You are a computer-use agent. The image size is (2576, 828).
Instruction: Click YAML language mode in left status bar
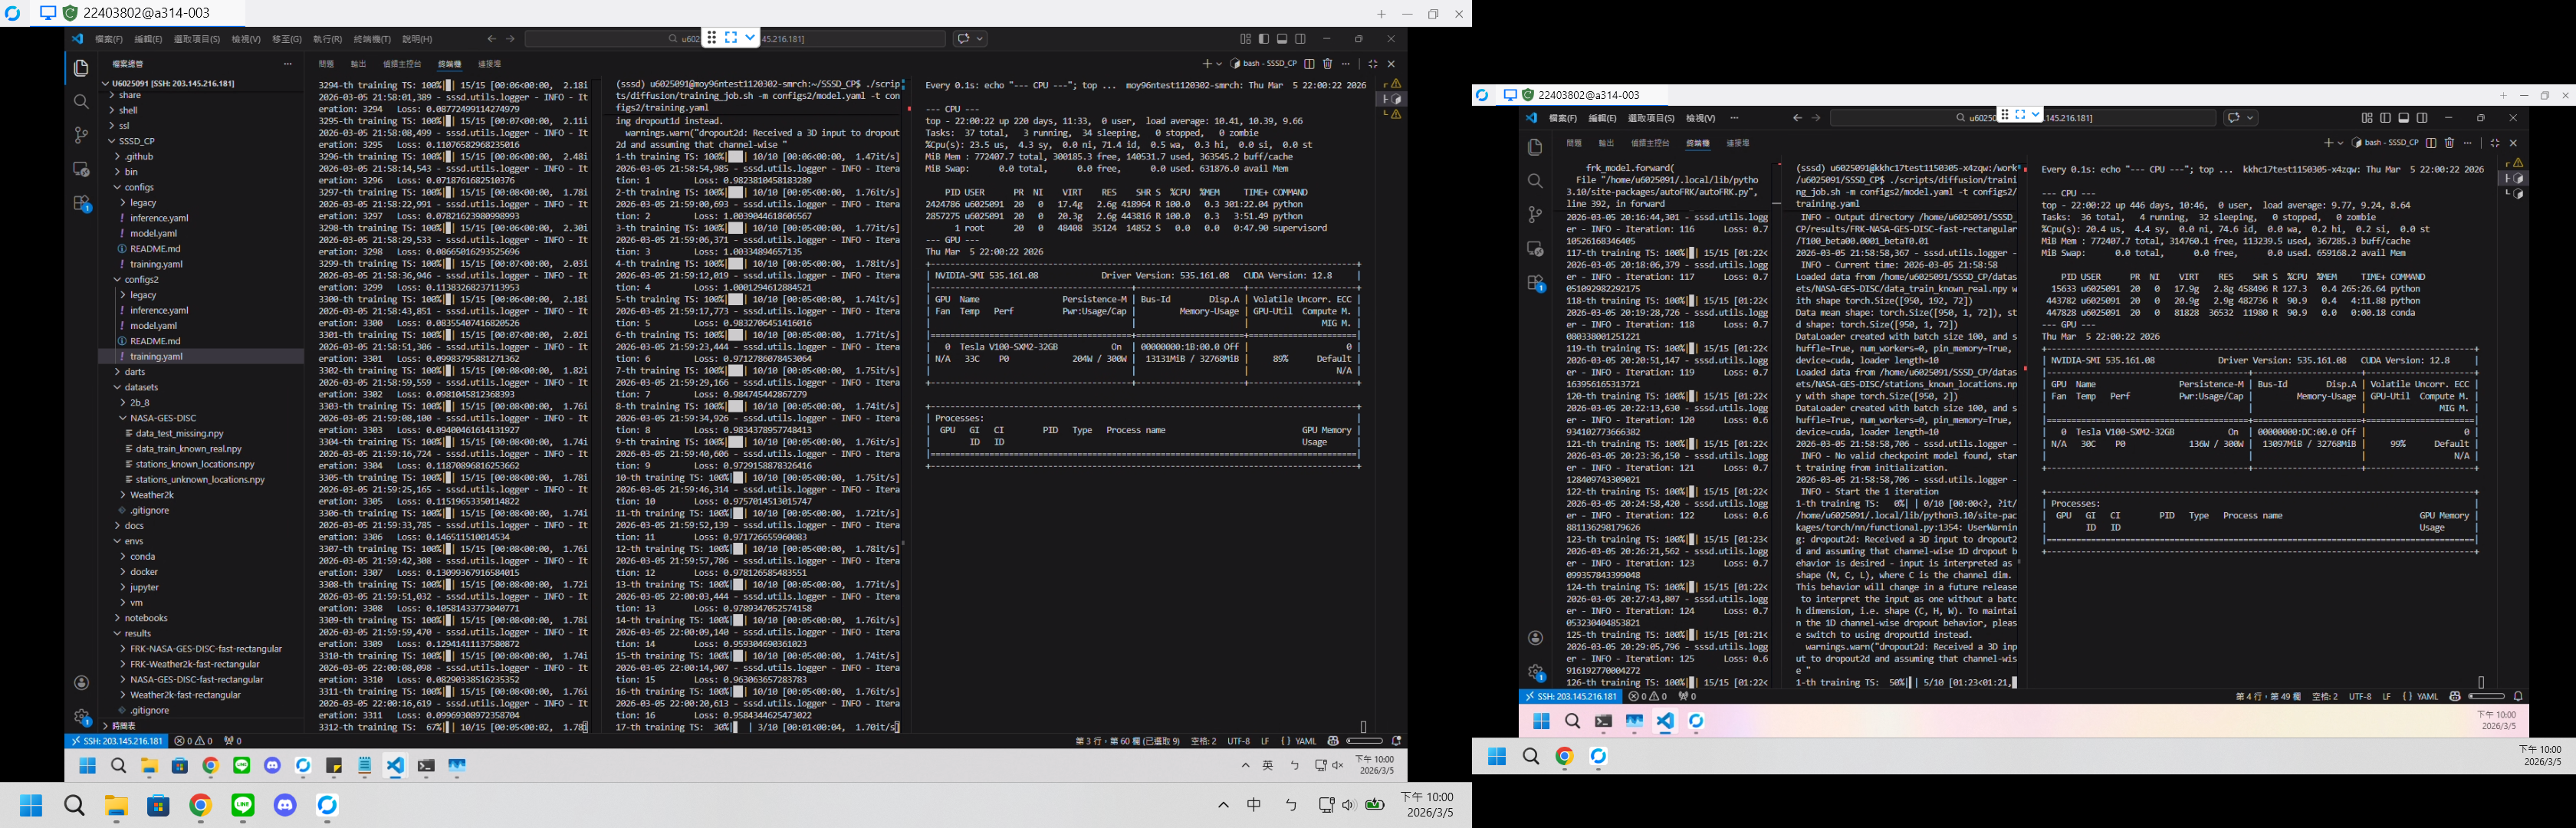1306,741
